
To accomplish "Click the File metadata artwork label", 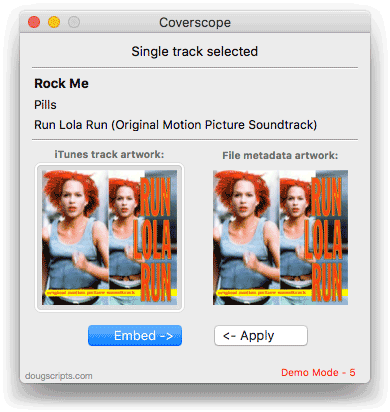I will [280, 155].
